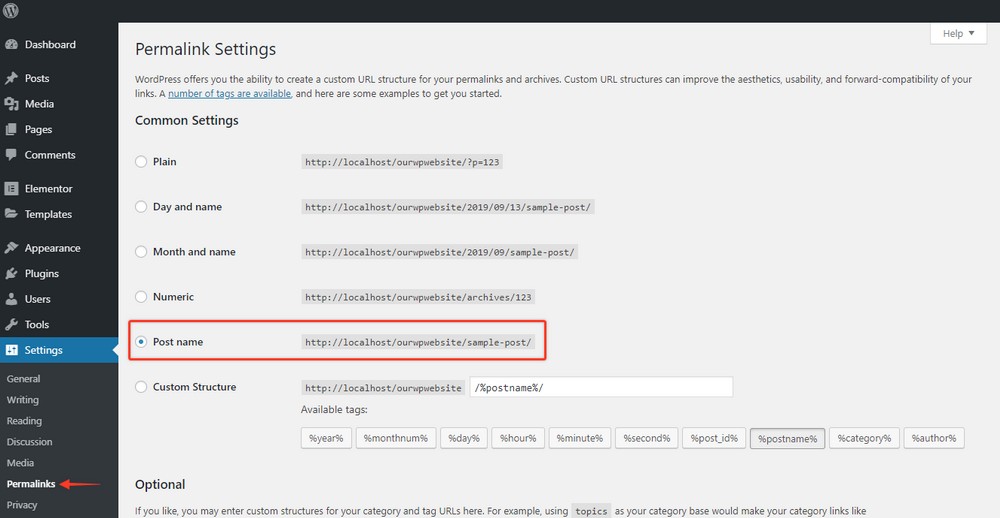
Task: Open Privacy settings submenu
Action: (x=22, y=505)
